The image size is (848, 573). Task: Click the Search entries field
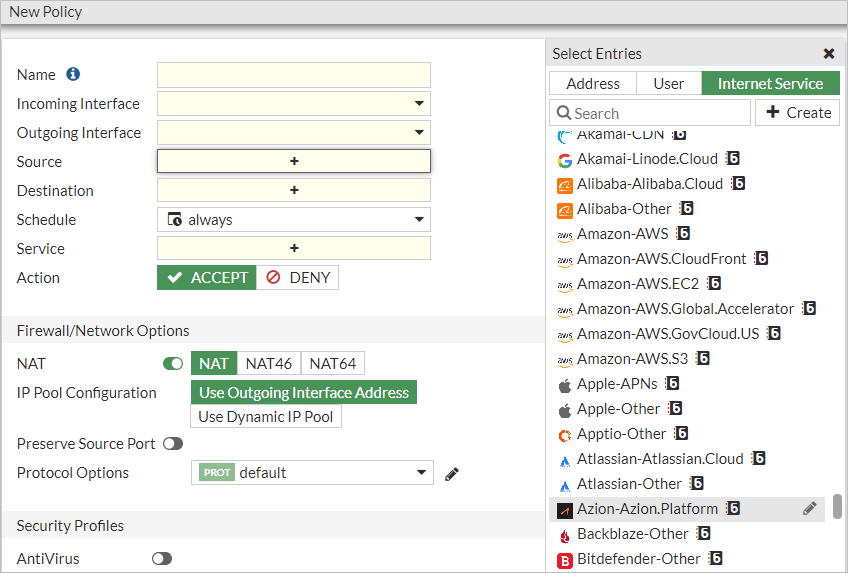click(x=650, y=112)
